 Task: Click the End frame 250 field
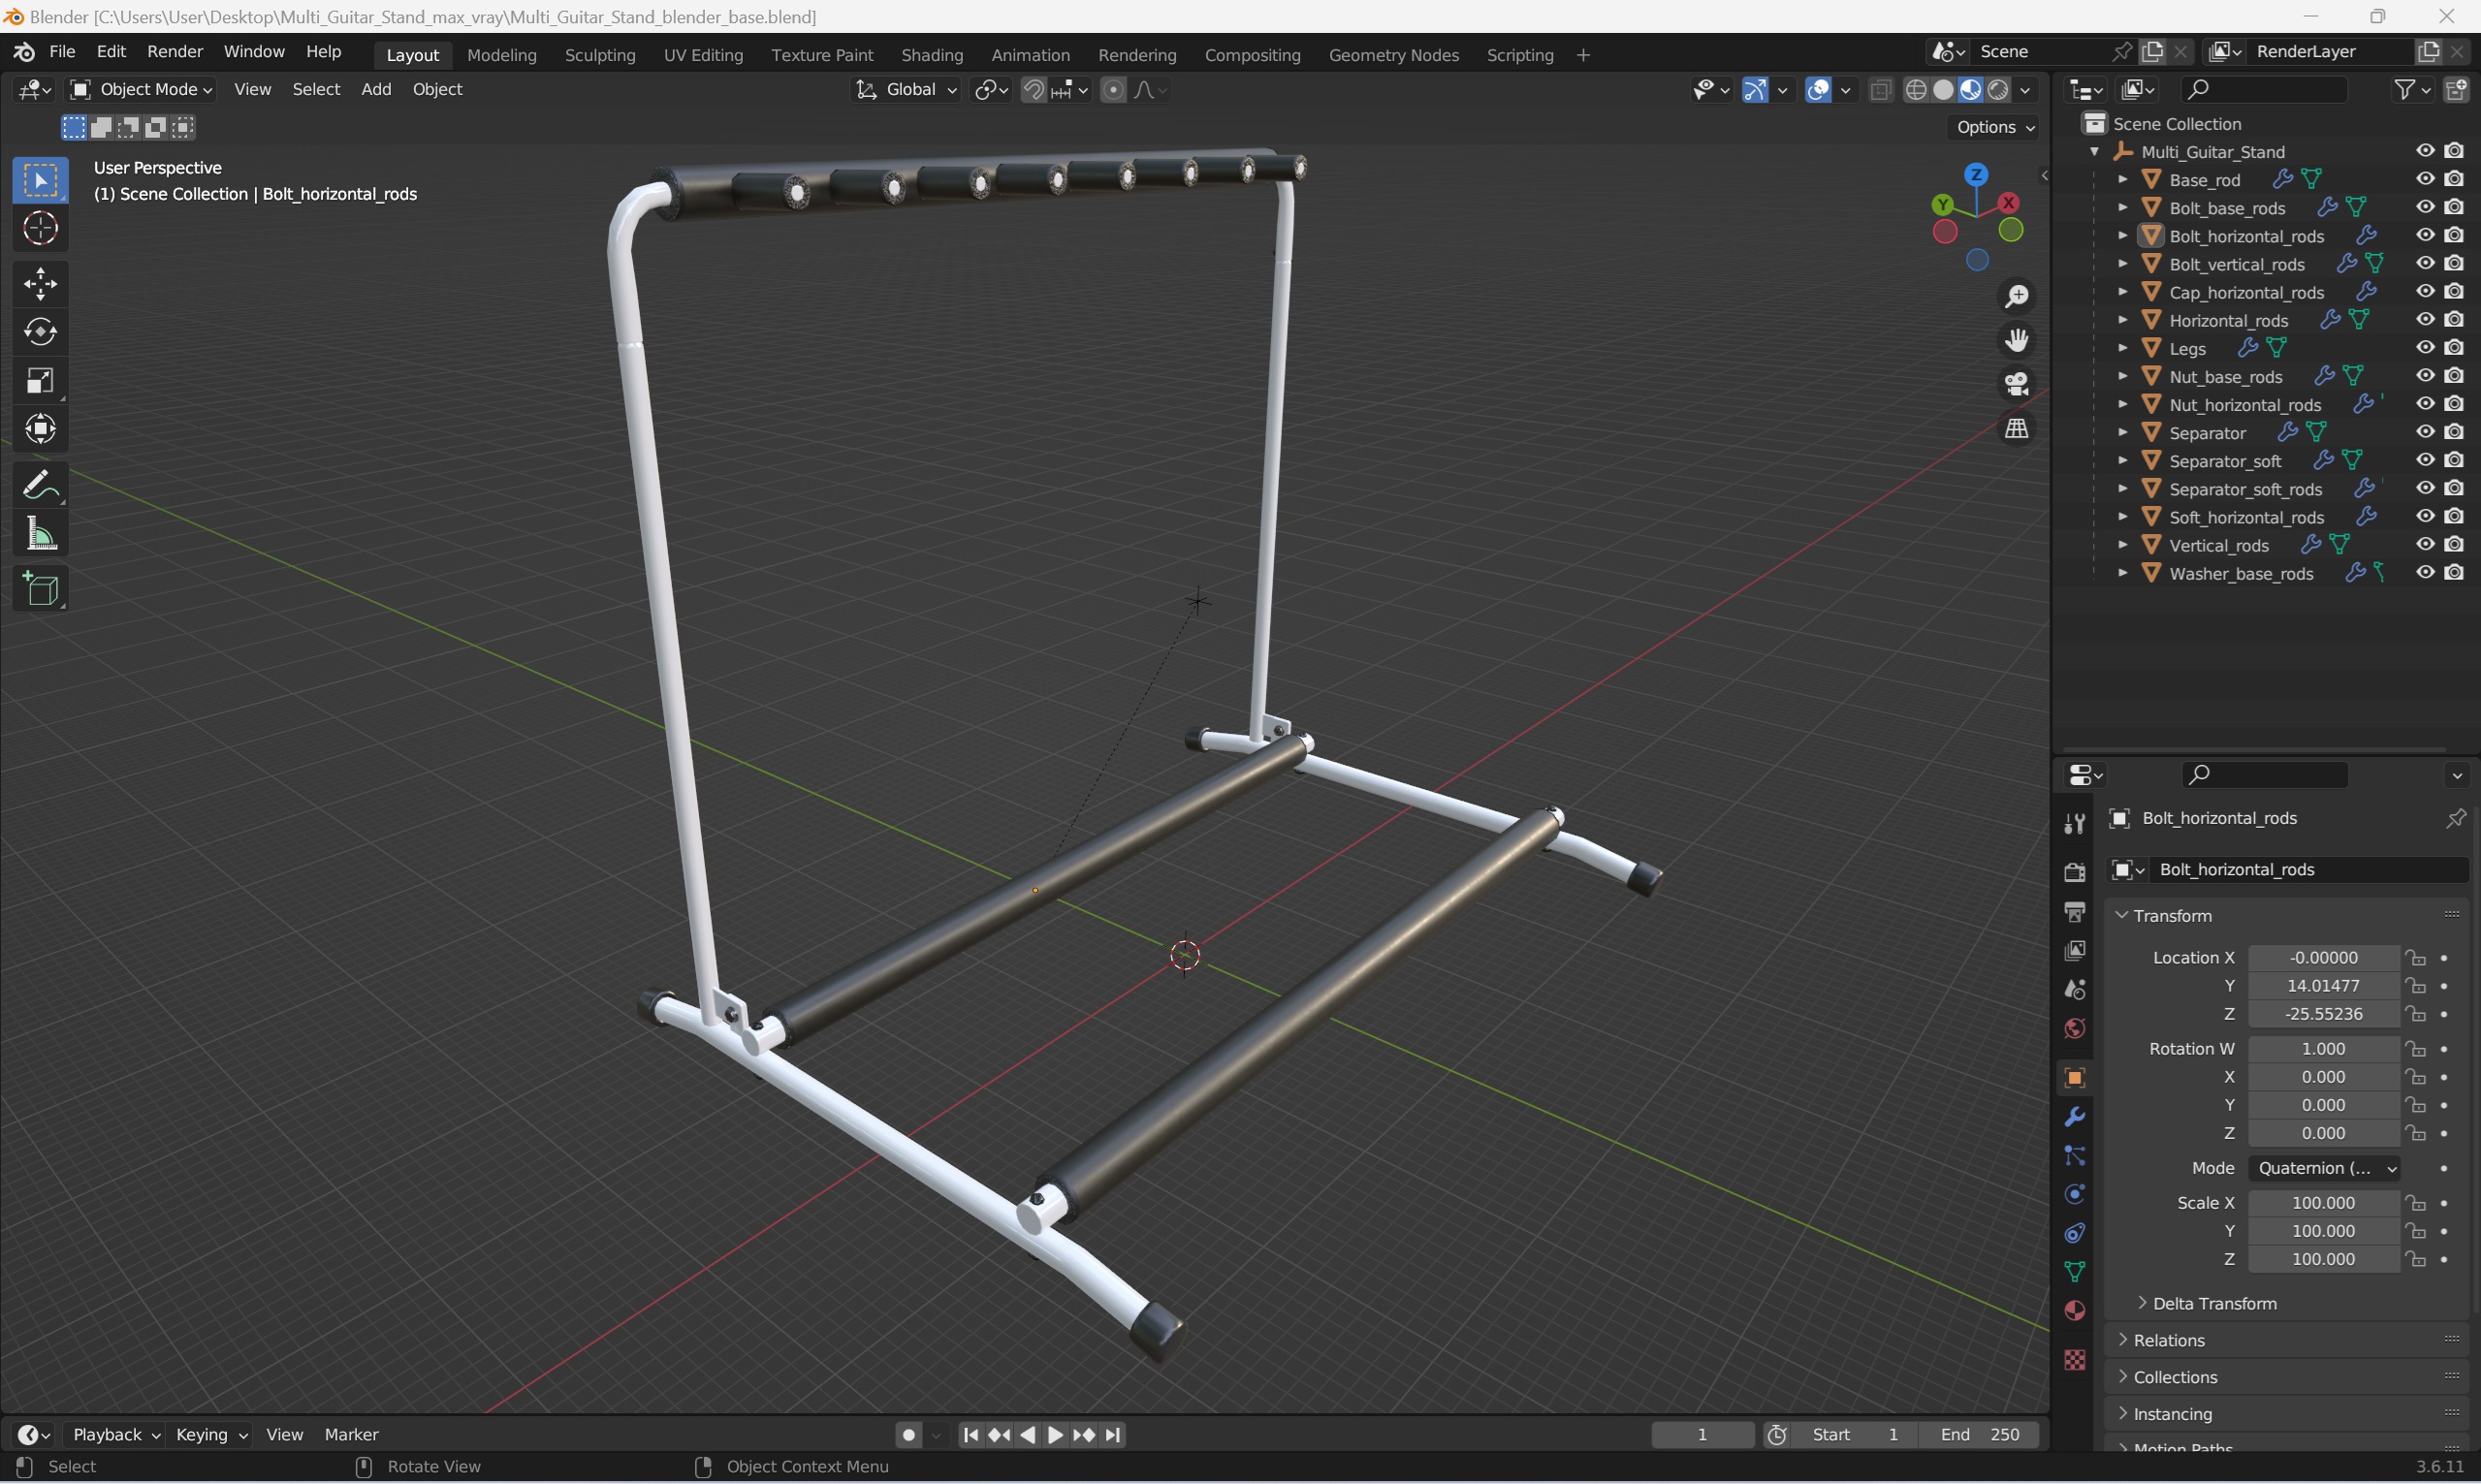(x=1979, y=1434)
